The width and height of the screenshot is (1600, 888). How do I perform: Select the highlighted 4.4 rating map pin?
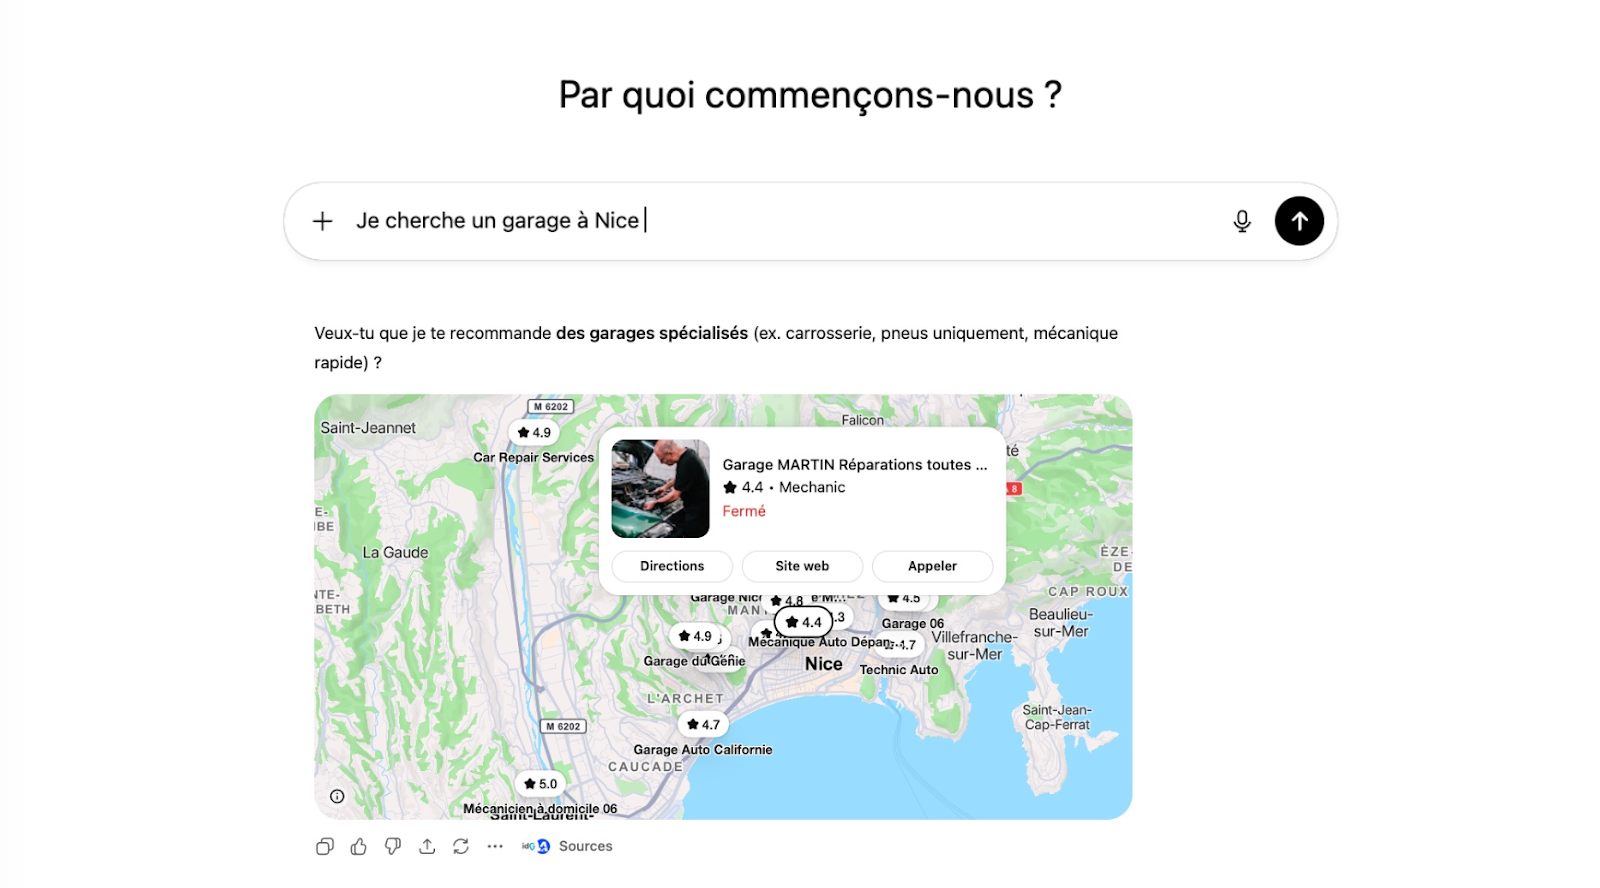804,622
